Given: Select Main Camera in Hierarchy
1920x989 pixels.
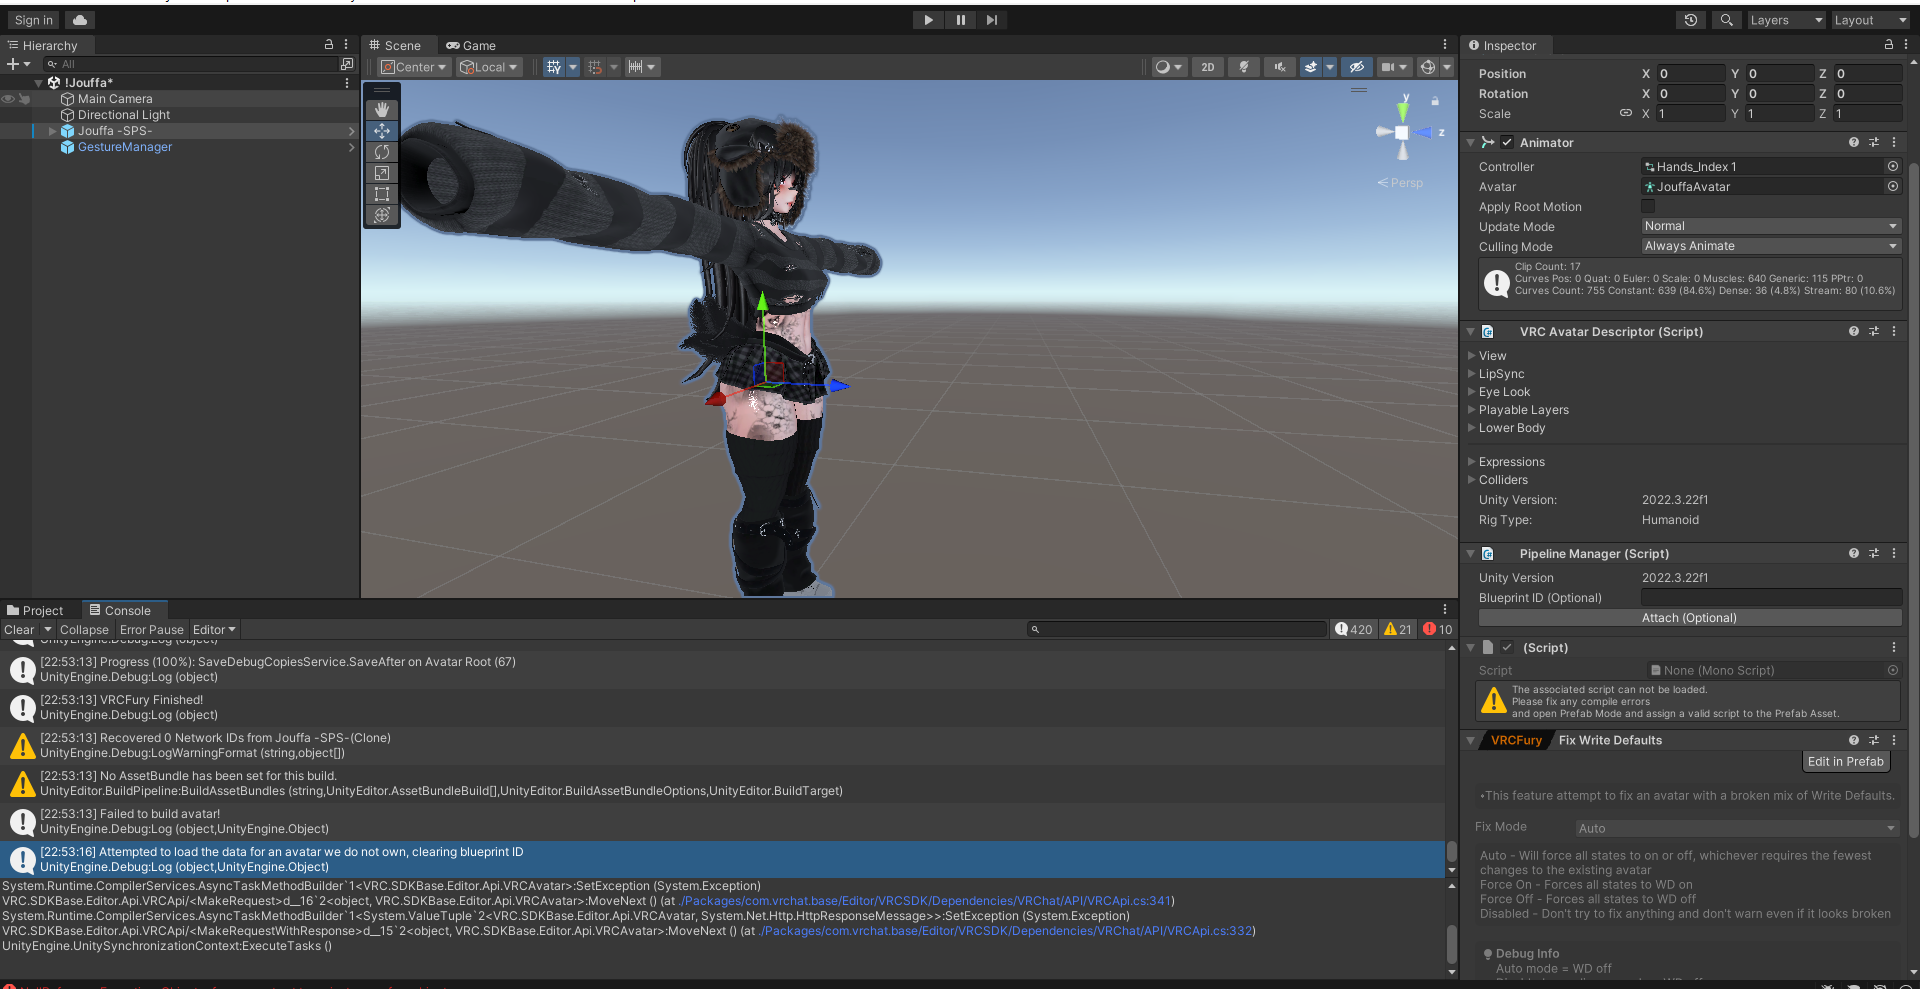Looking at the screenshot, I should 115,99.
